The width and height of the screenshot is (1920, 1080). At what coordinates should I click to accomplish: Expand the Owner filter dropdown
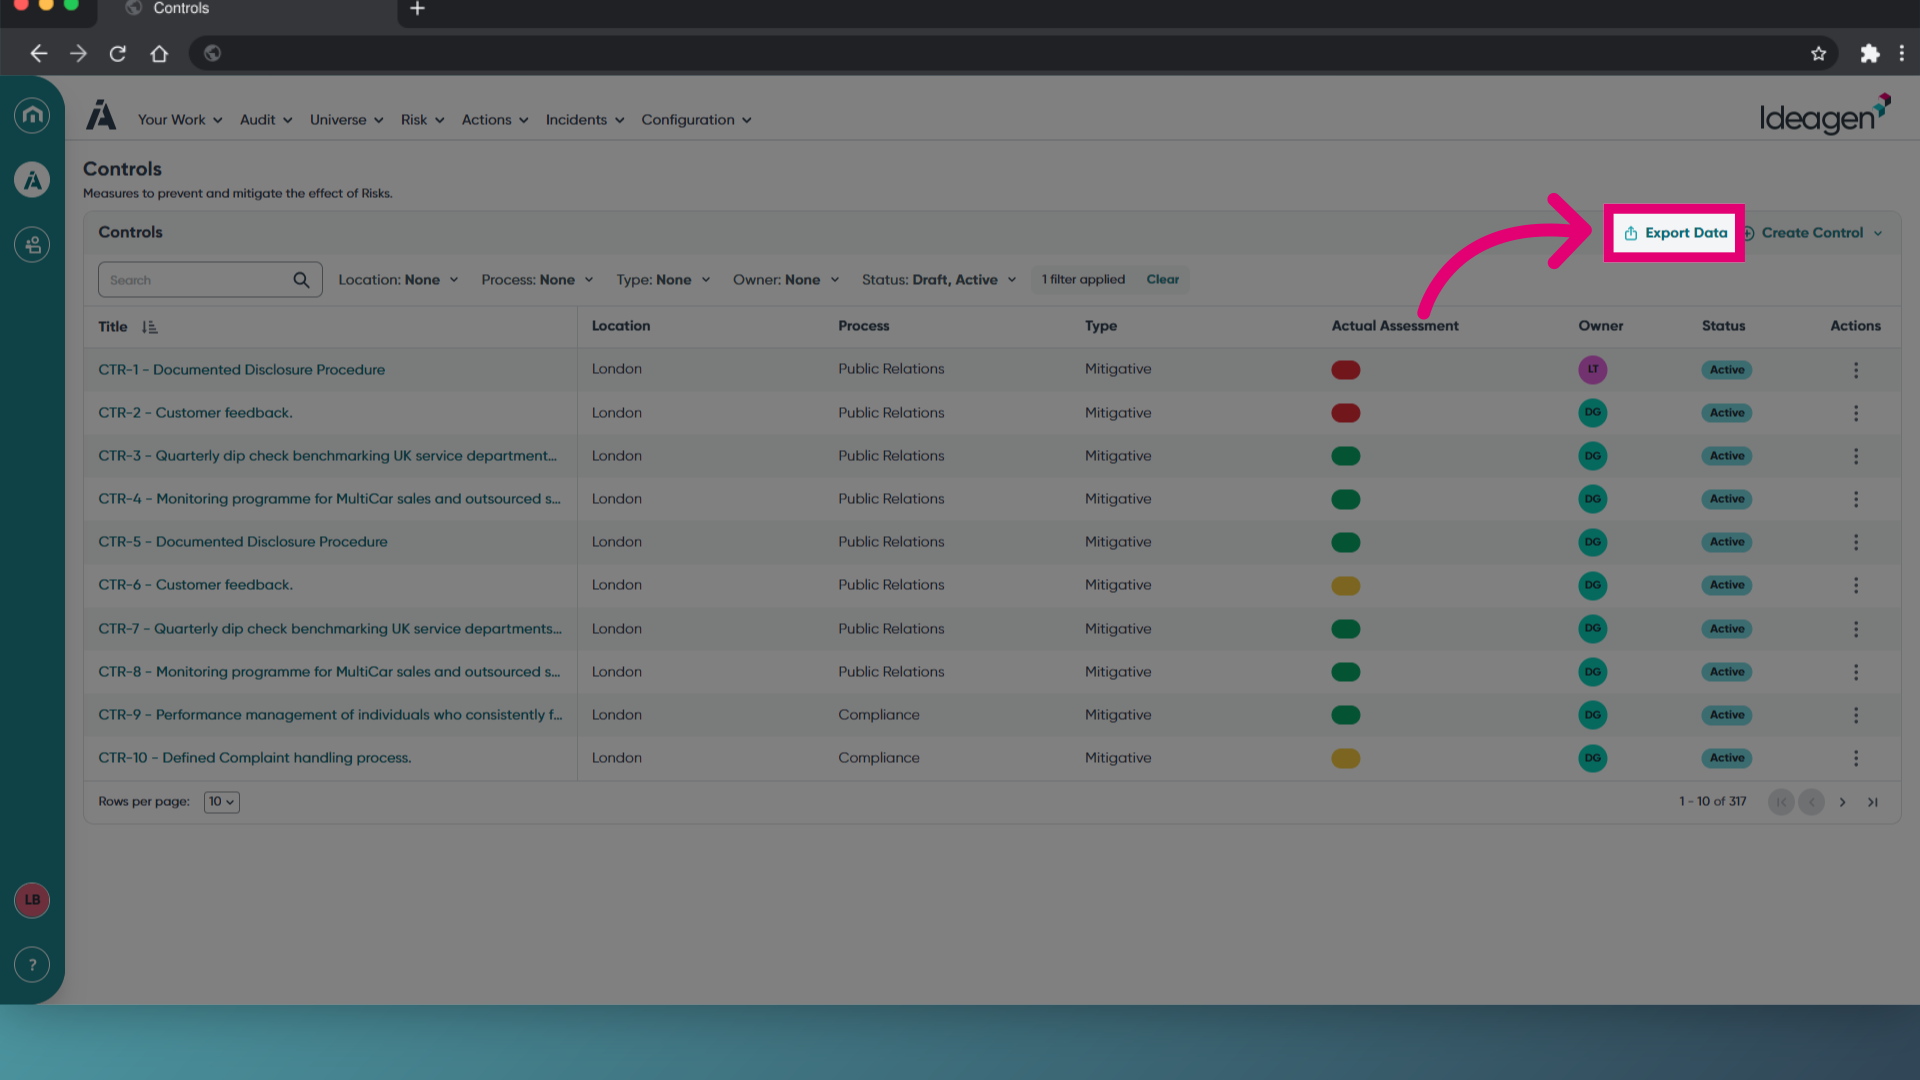[786, 280]
